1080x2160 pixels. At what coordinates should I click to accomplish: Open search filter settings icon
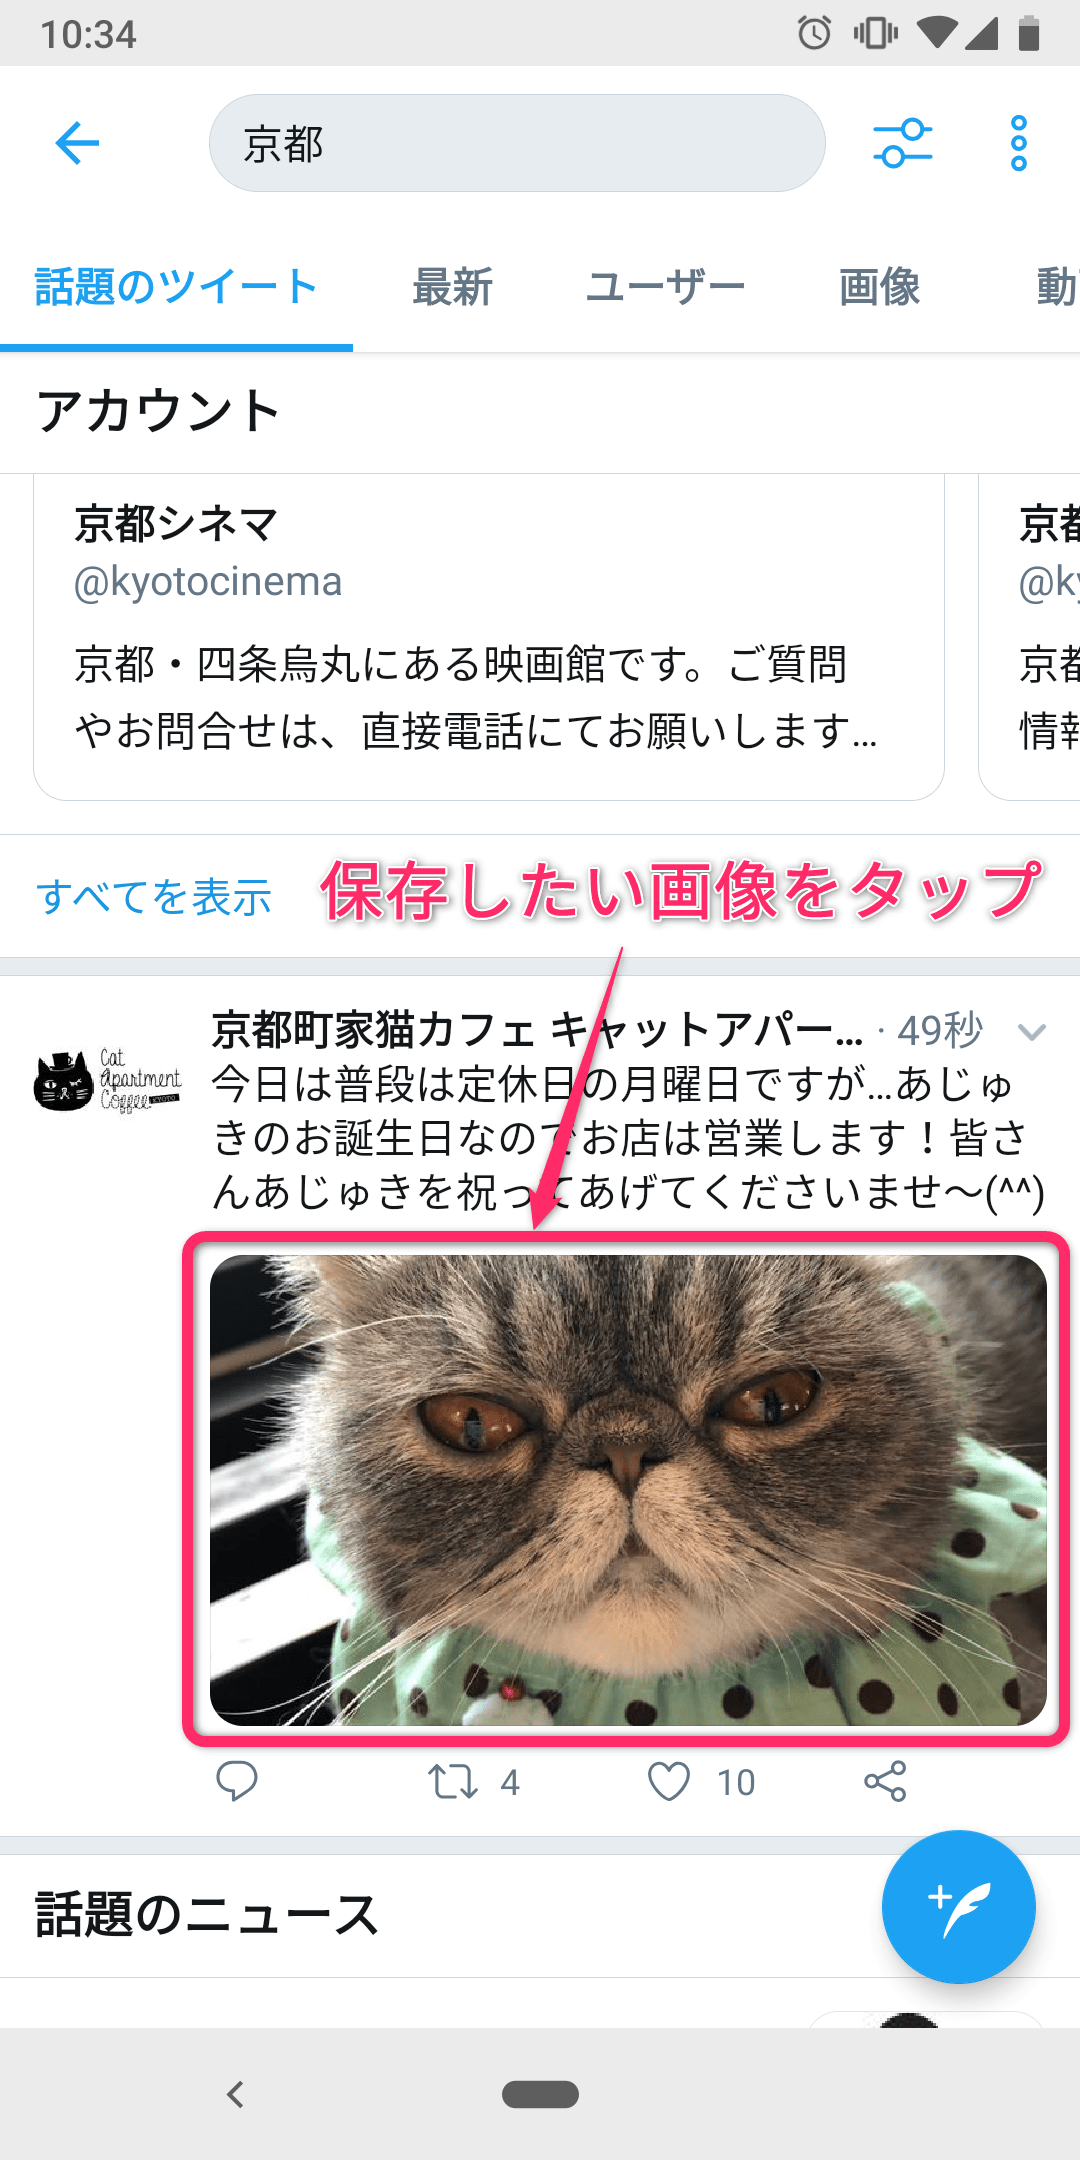(x=902, y=143)
